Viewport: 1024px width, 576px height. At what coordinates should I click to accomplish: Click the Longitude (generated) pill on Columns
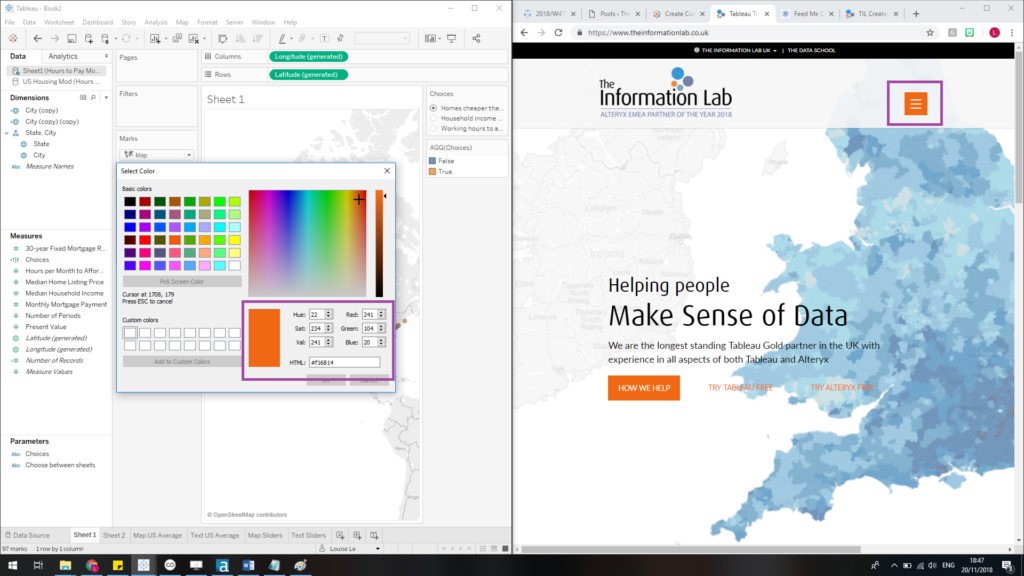pyautogui.click(x=308, y=57)
